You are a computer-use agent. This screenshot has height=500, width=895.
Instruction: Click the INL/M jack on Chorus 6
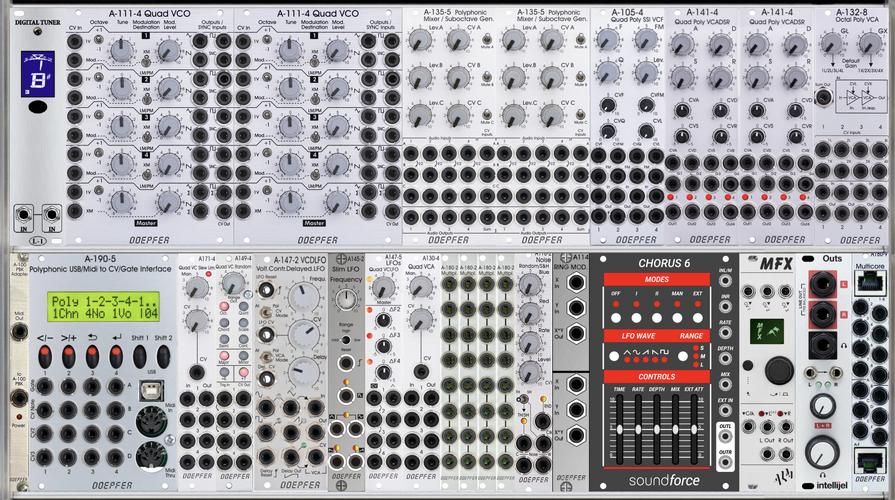coord(725,281)
